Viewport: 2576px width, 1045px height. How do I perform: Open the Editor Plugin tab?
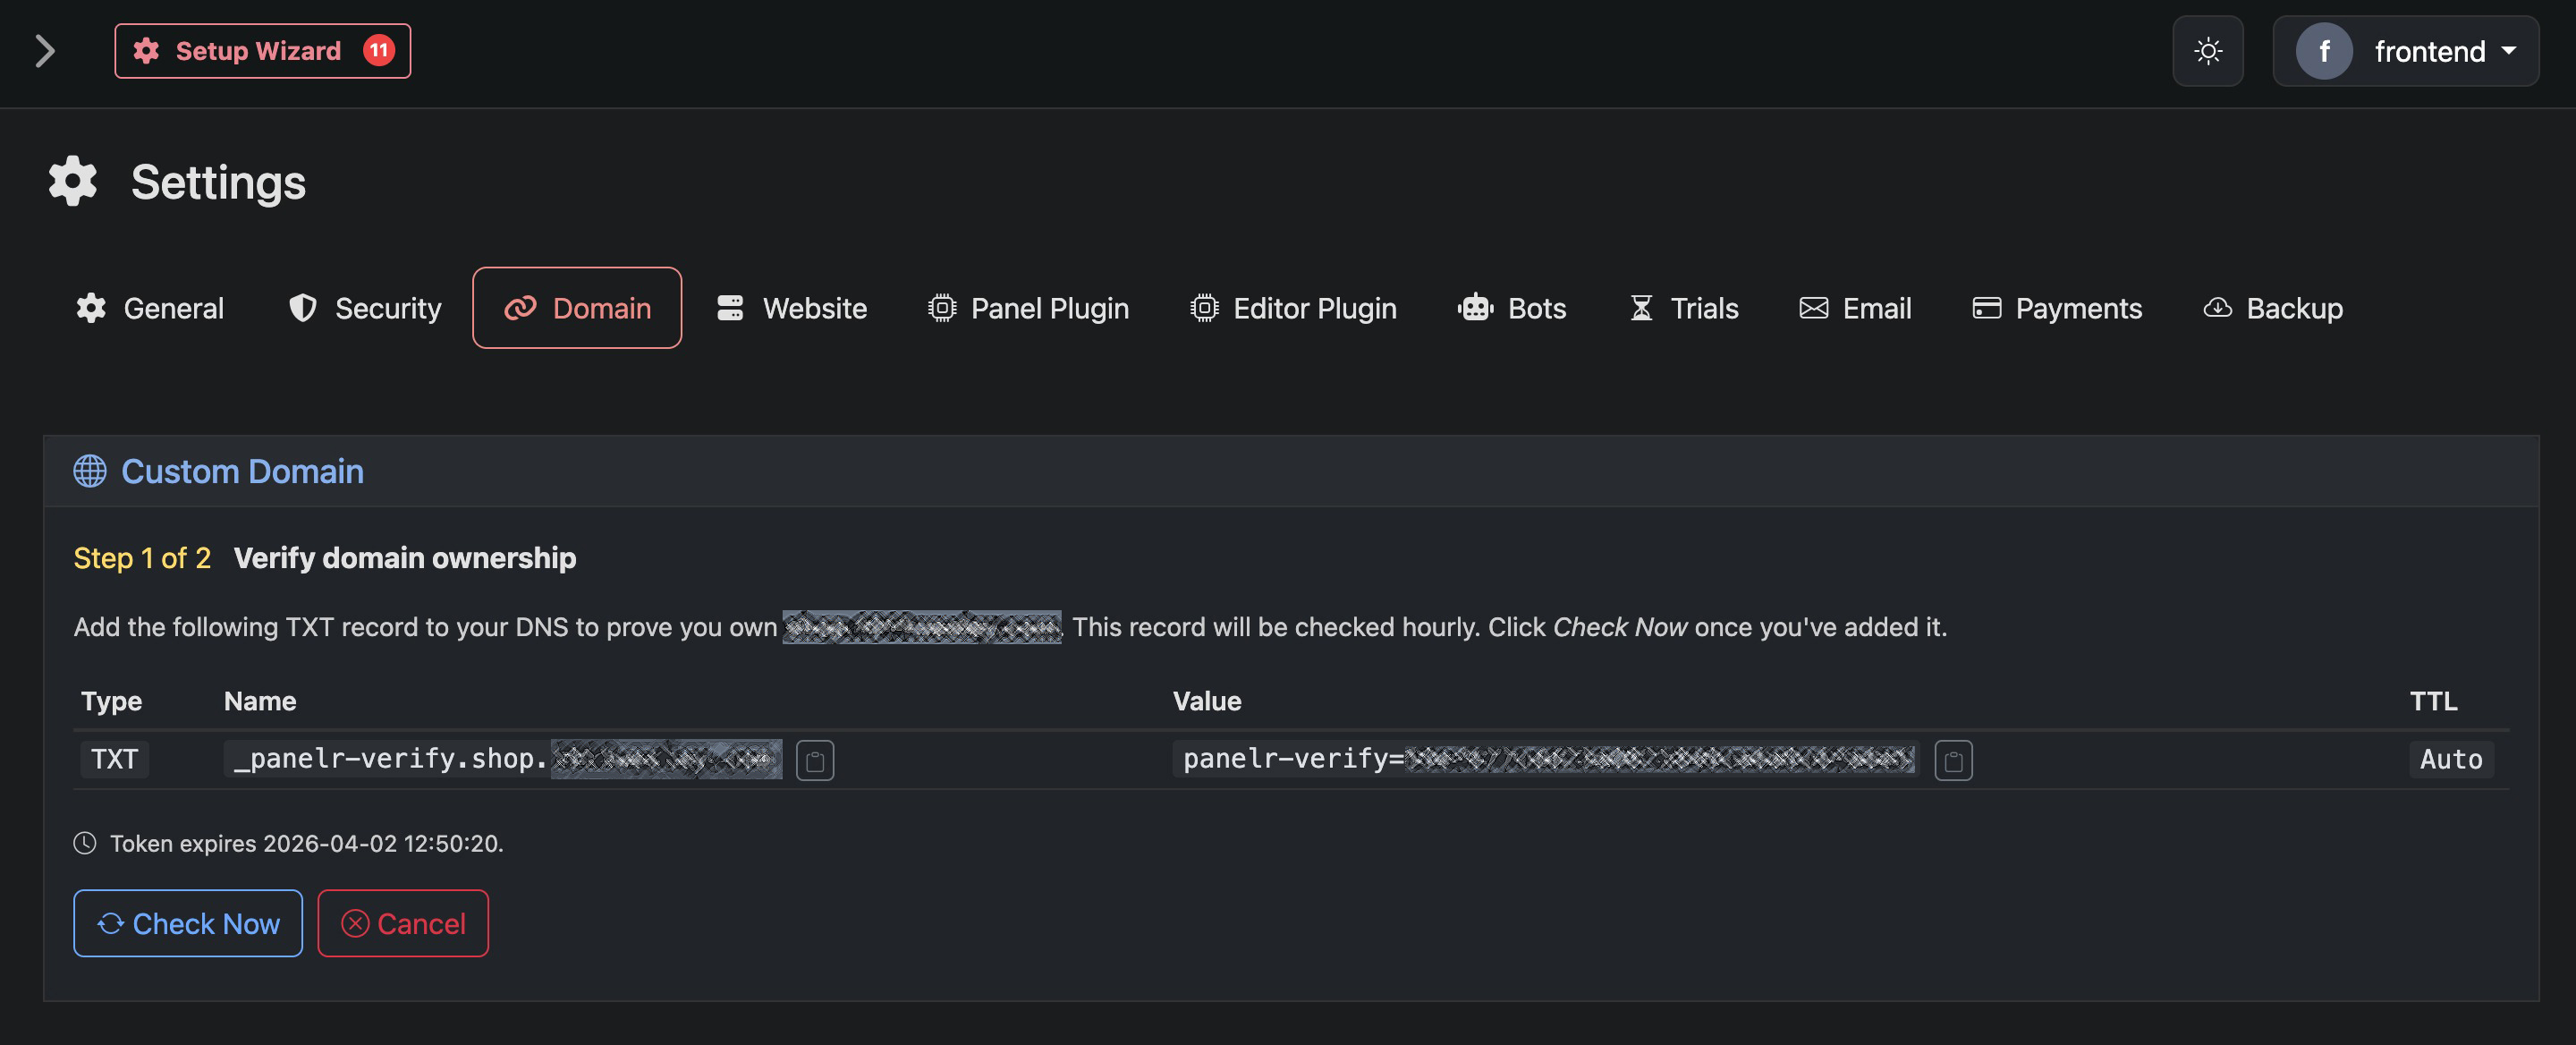tap(1293, 308)
